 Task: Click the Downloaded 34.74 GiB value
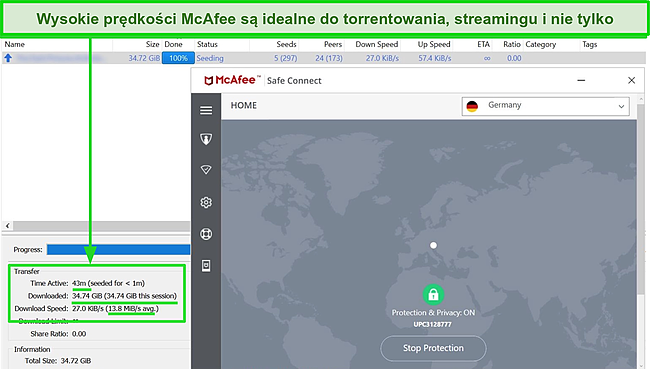(124, 296)
